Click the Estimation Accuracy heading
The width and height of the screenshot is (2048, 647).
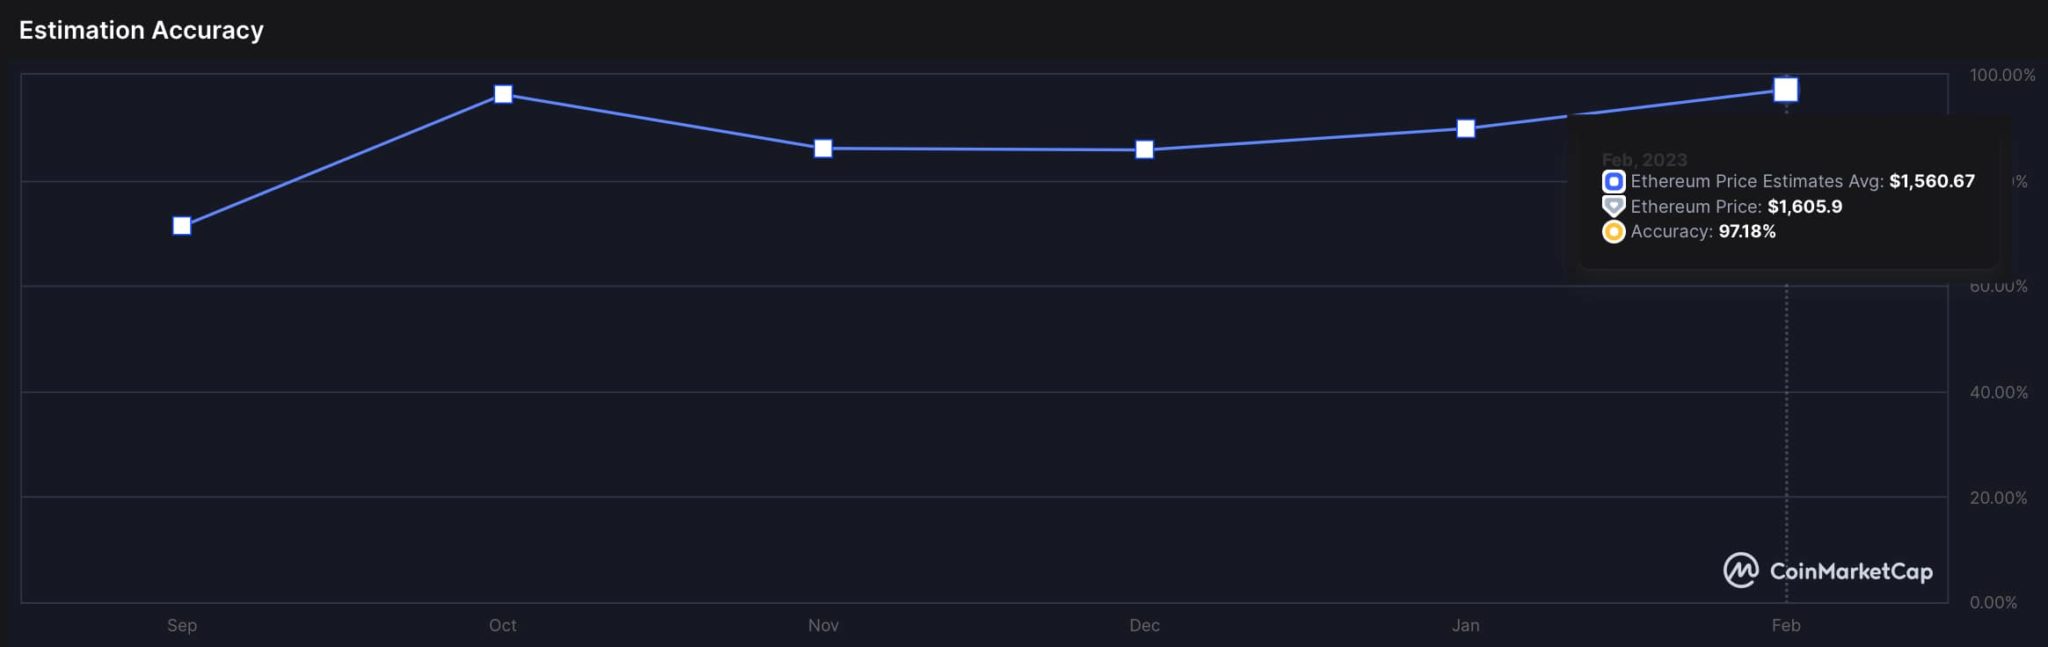click(x=141, y=30)
